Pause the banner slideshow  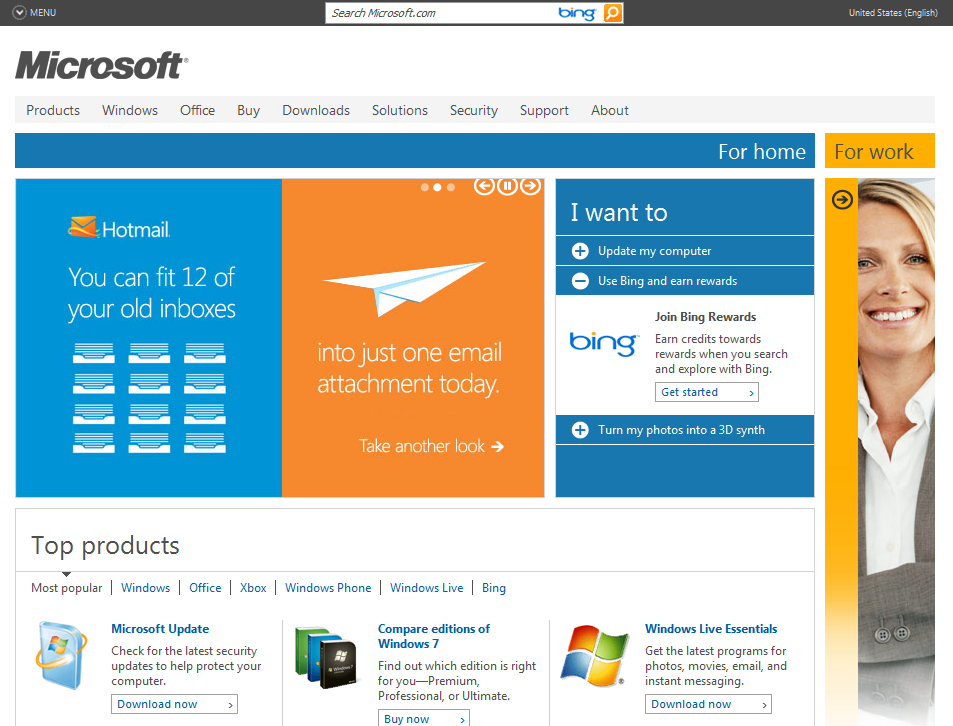click(x=507, y=186)
